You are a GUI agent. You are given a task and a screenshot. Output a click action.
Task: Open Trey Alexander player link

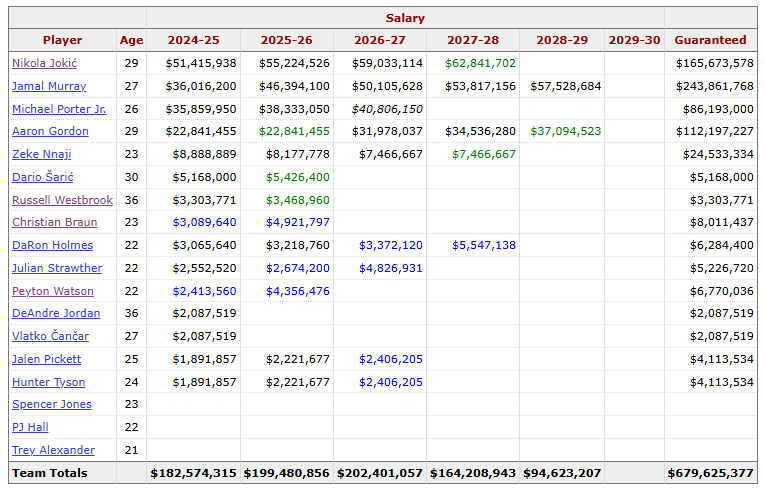53,450
